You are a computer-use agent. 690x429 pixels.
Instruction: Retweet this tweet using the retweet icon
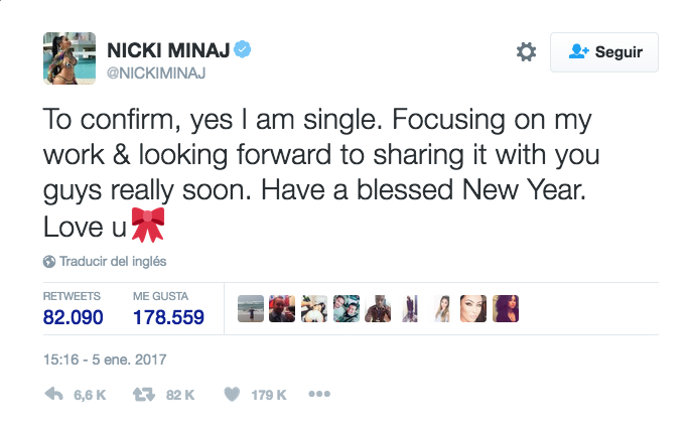point(143,395)
